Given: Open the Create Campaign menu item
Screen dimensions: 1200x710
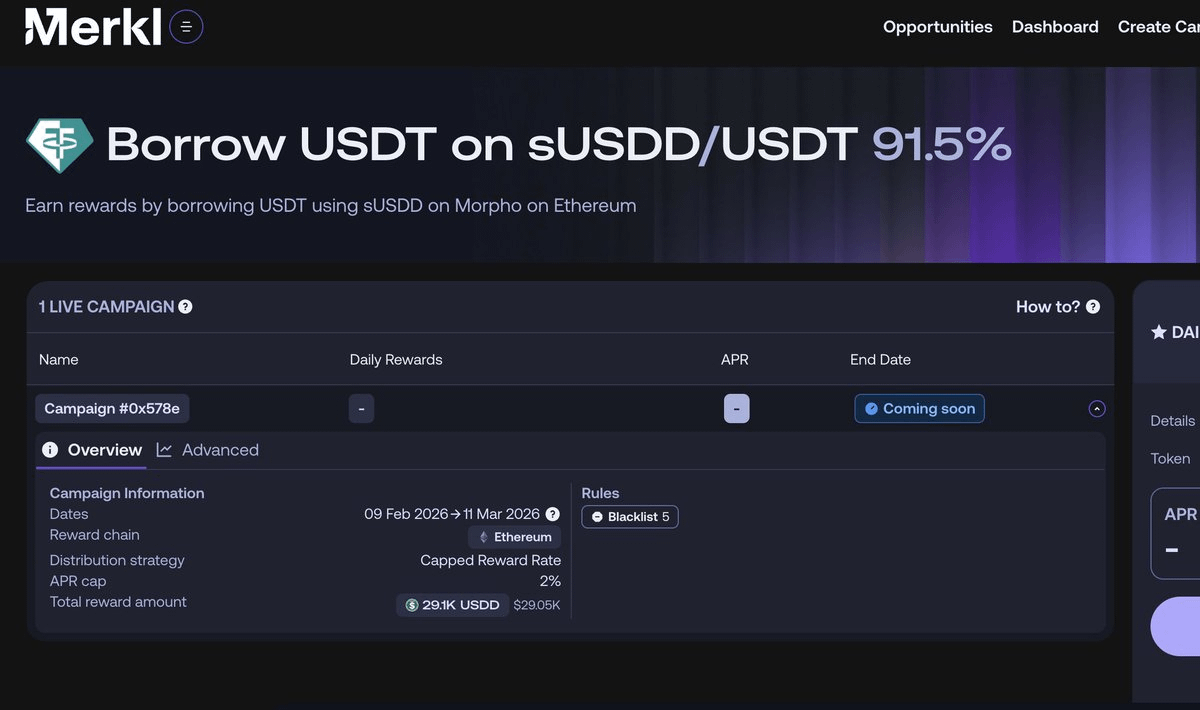Looking at the screenshot, I should (1159, 27).
